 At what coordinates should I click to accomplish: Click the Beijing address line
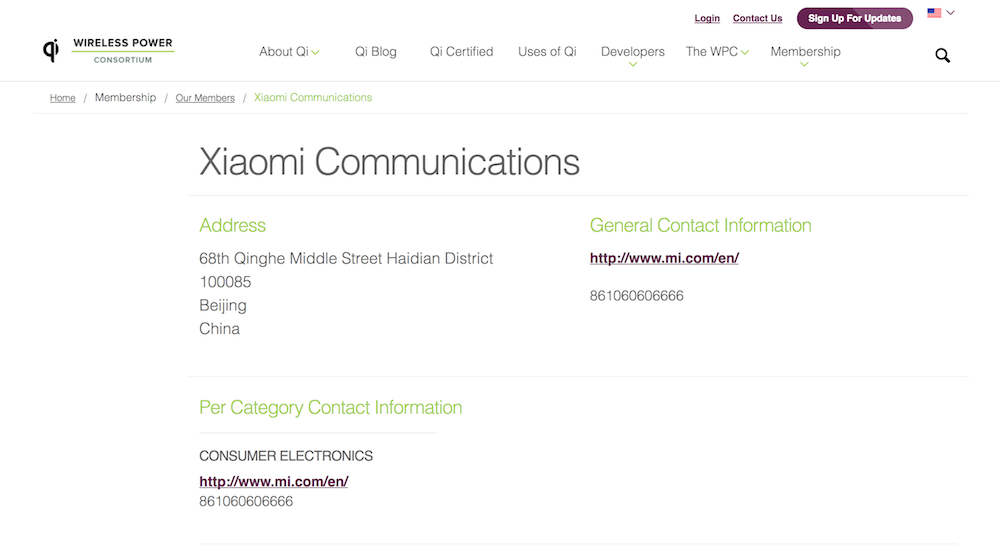tap(223, 305)
